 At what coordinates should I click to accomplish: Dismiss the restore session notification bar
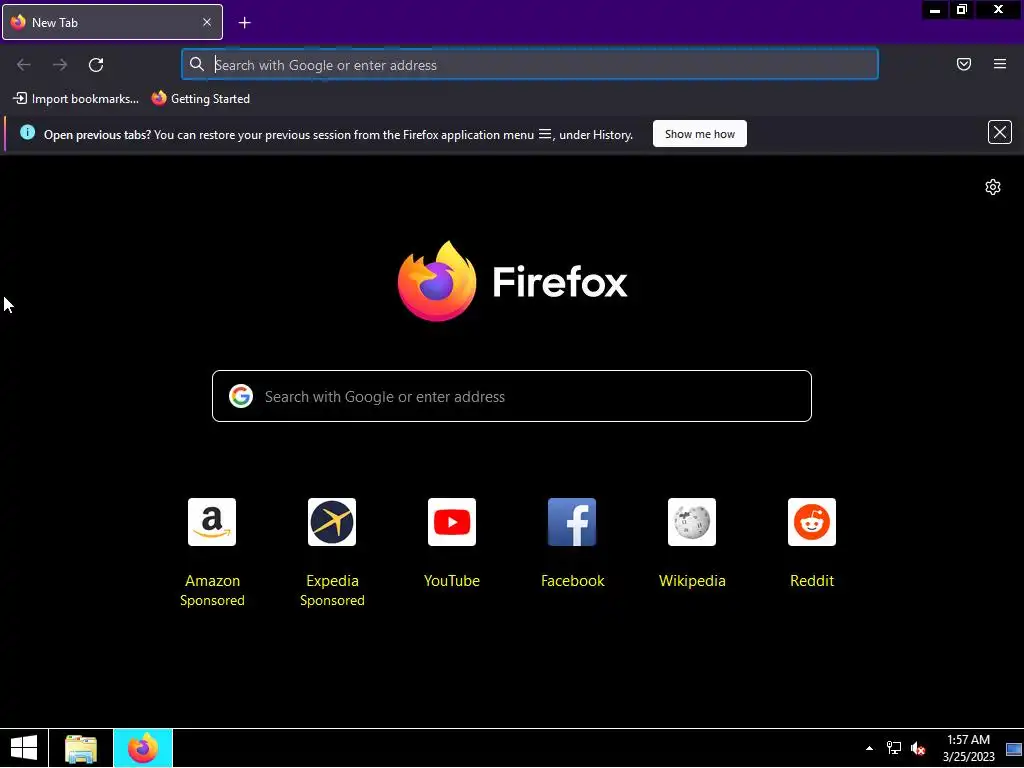999,133
